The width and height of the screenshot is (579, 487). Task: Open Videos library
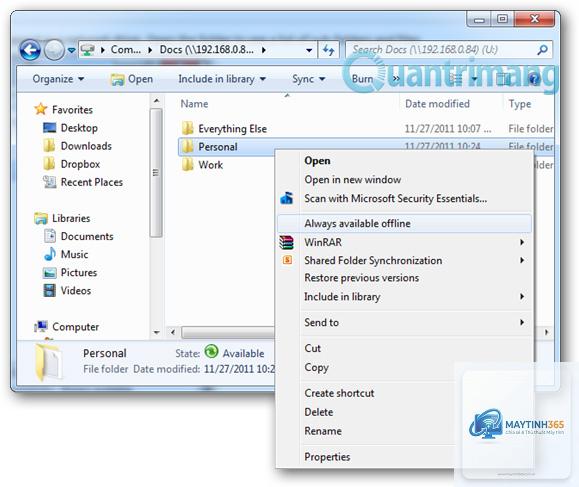[x=76, y=291]
